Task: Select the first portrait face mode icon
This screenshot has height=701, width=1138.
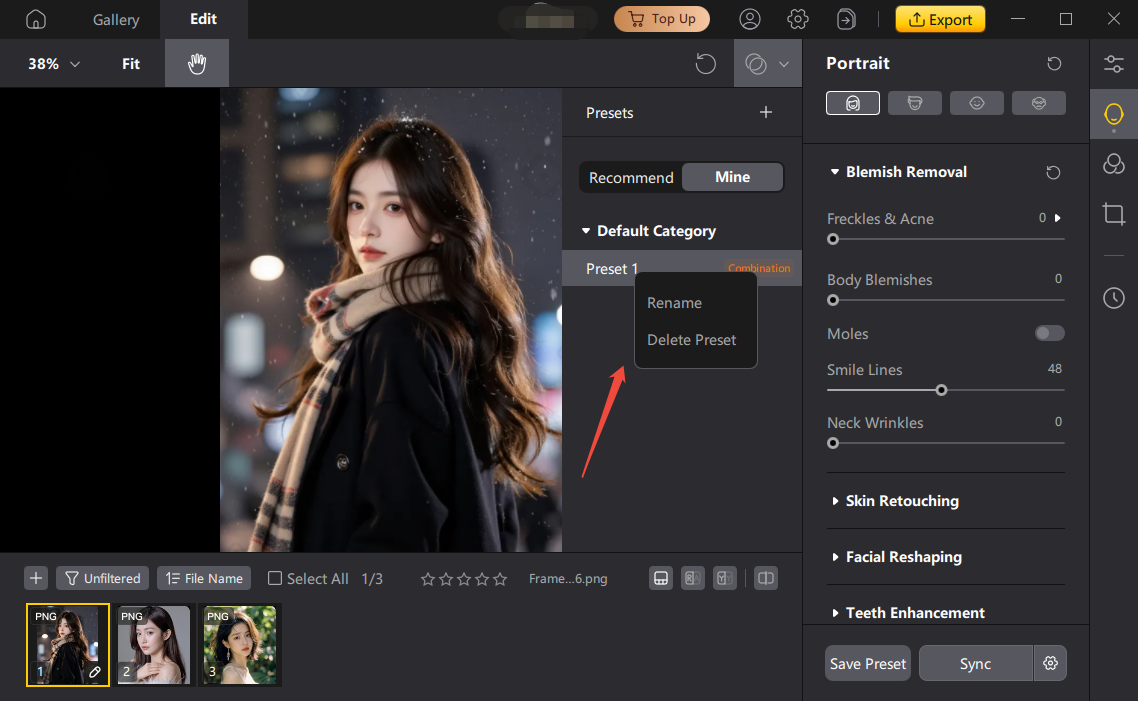Action: (853, 103)
